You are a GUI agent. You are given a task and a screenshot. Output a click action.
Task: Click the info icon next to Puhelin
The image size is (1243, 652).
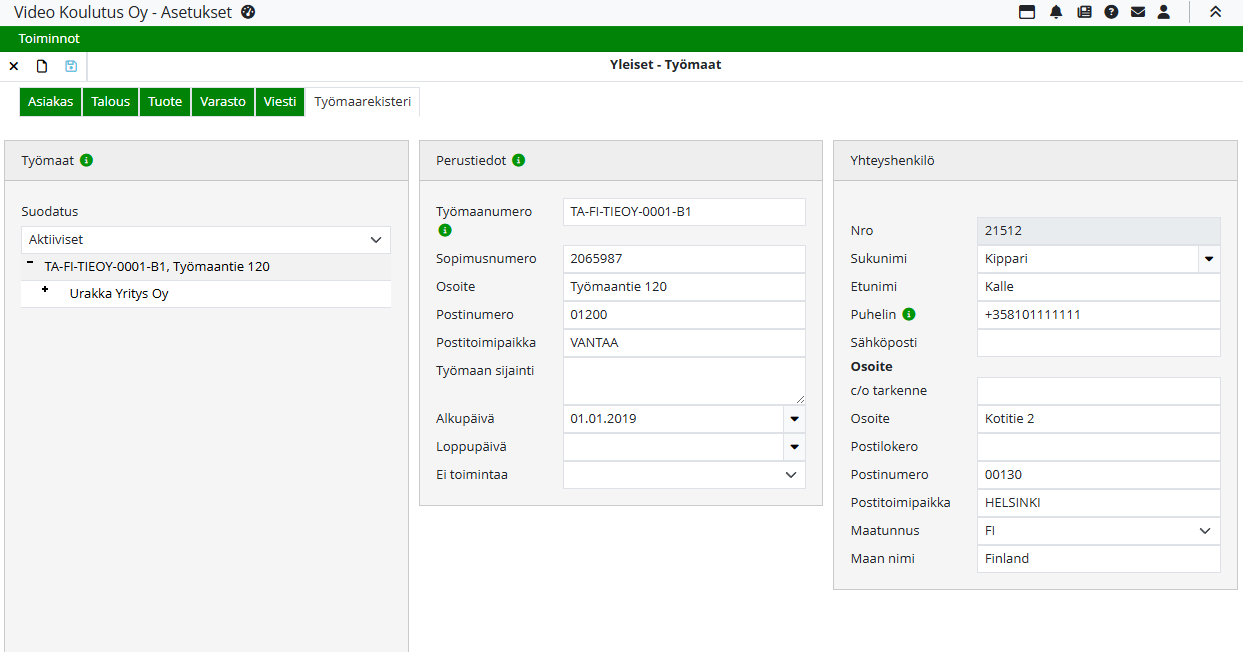(x=909, y=314)
